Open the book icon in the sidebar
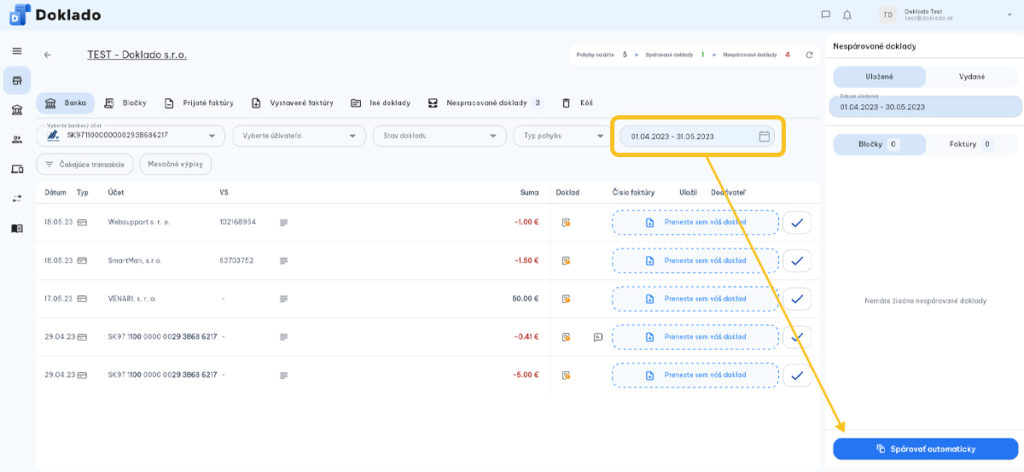The width and height of the screenshot is (1024, 472). [17, 228]
